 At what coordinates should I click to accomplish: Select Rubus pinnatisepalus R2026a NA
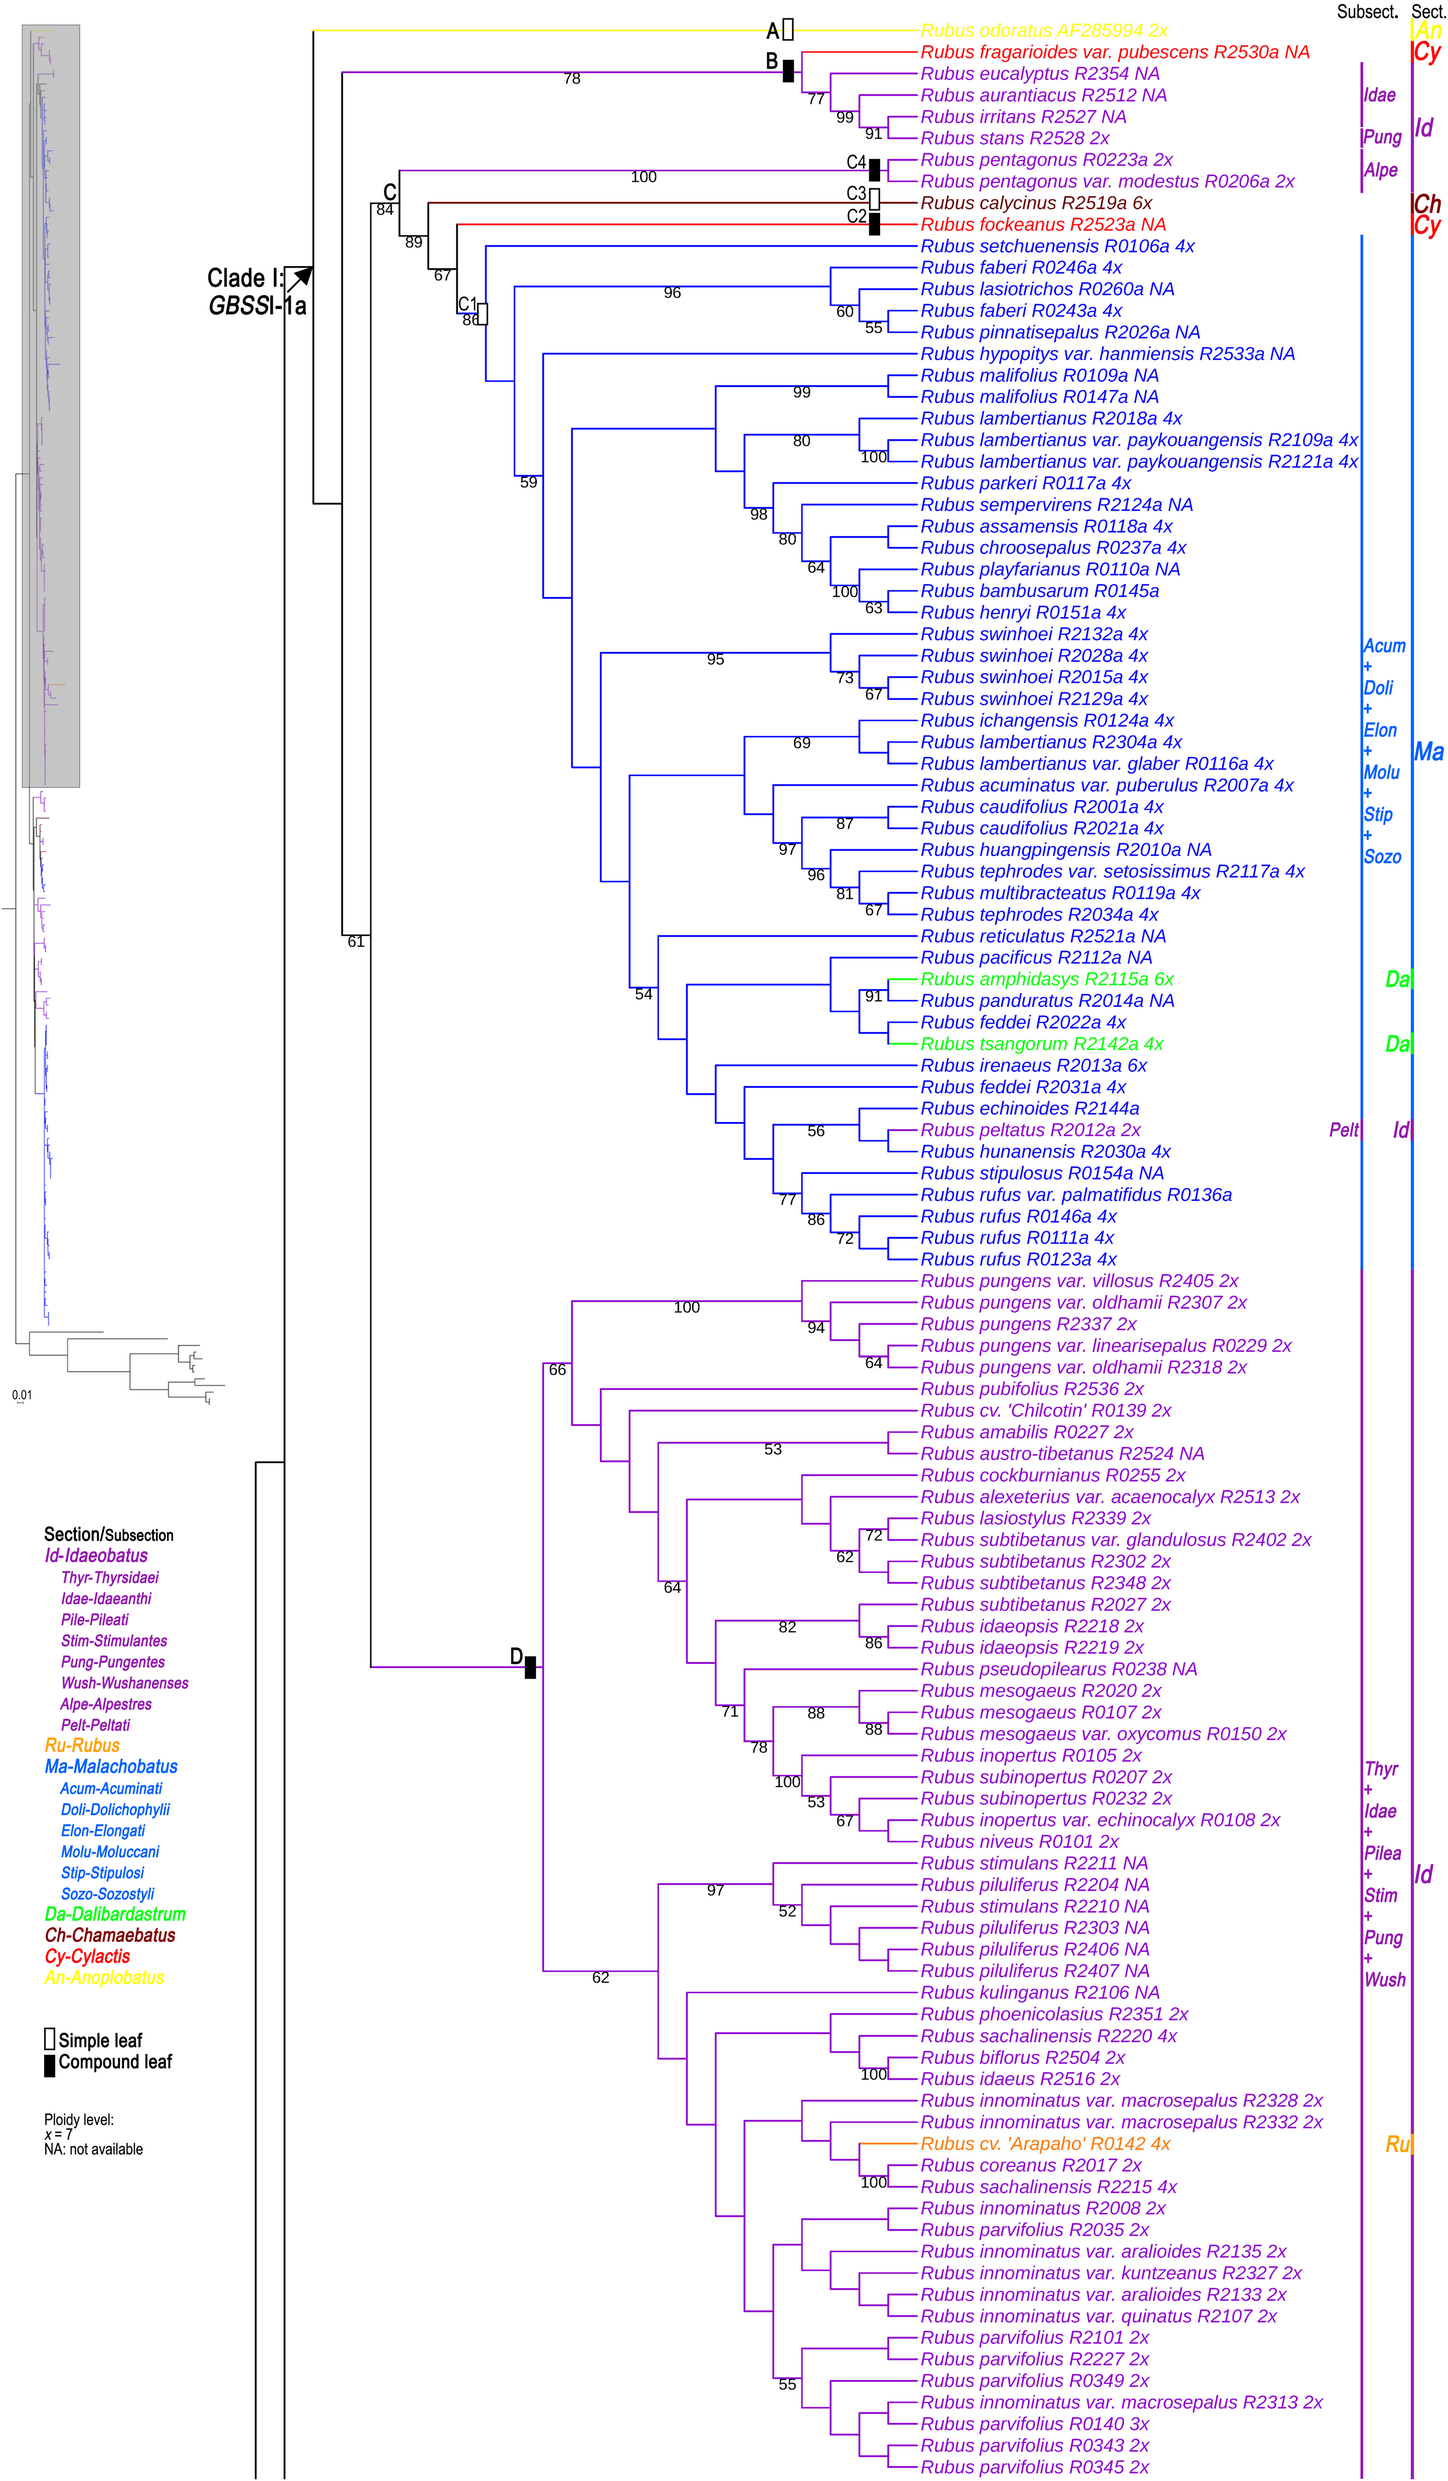[x=1060, y=332]
